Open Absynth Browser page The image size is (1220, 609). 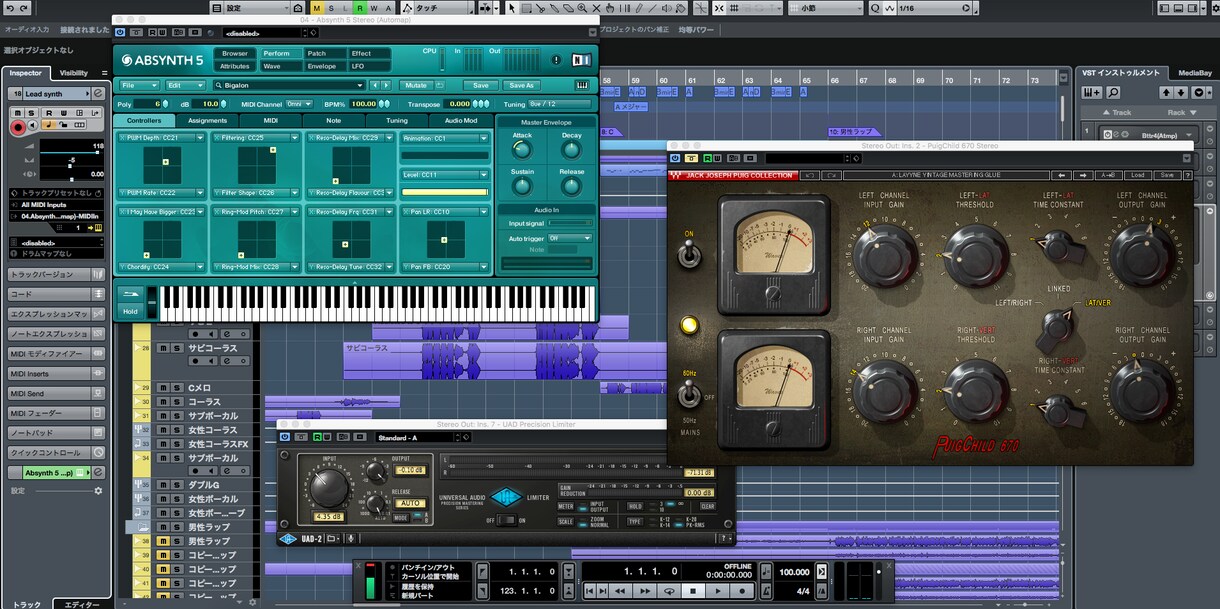[235, 53]
